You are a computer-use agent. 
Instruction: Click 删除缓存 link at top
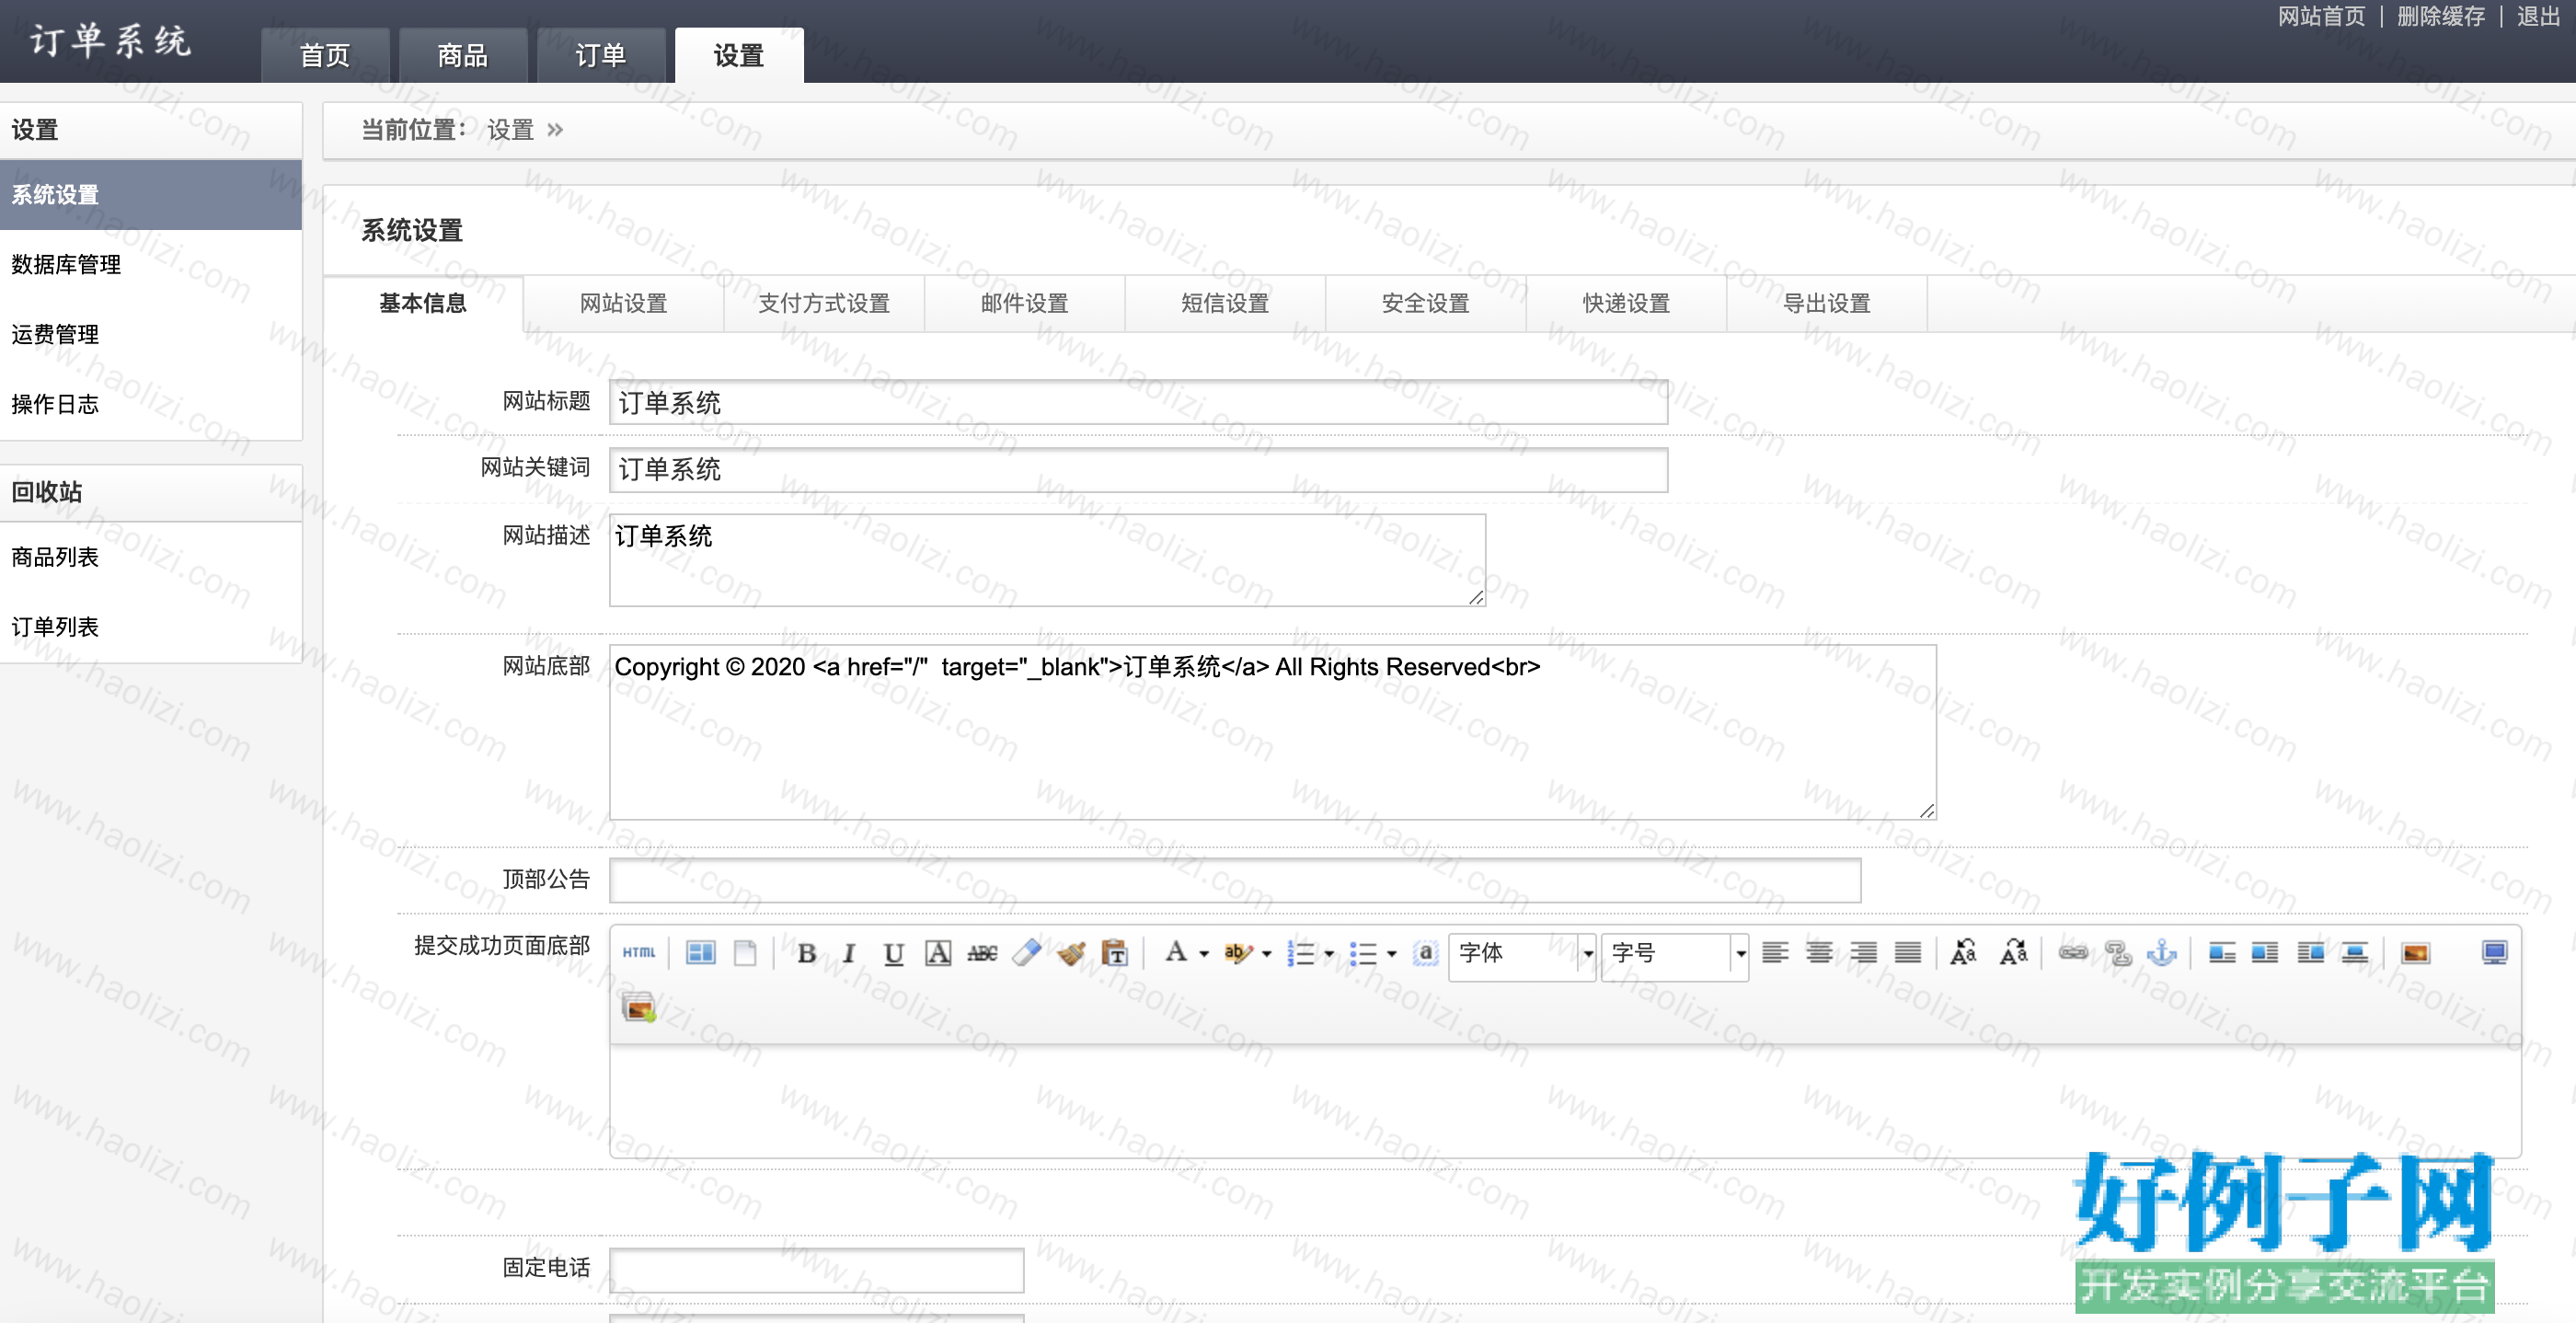[2441, 17]
